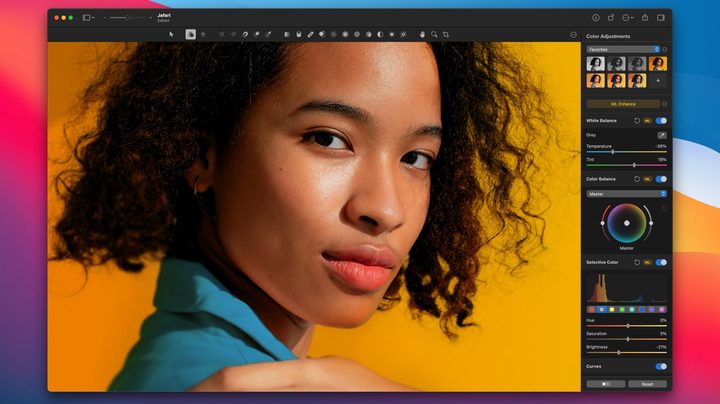Select the magenta Selective Color swatch
Screen dimensions: 720x404
pos(662,309)
